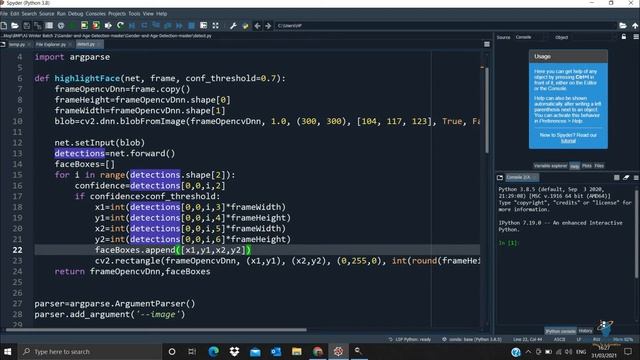Click the Help Object input field
Image resolution: width=640 pixels, height=360 pixels.
[x=592, y=37]
